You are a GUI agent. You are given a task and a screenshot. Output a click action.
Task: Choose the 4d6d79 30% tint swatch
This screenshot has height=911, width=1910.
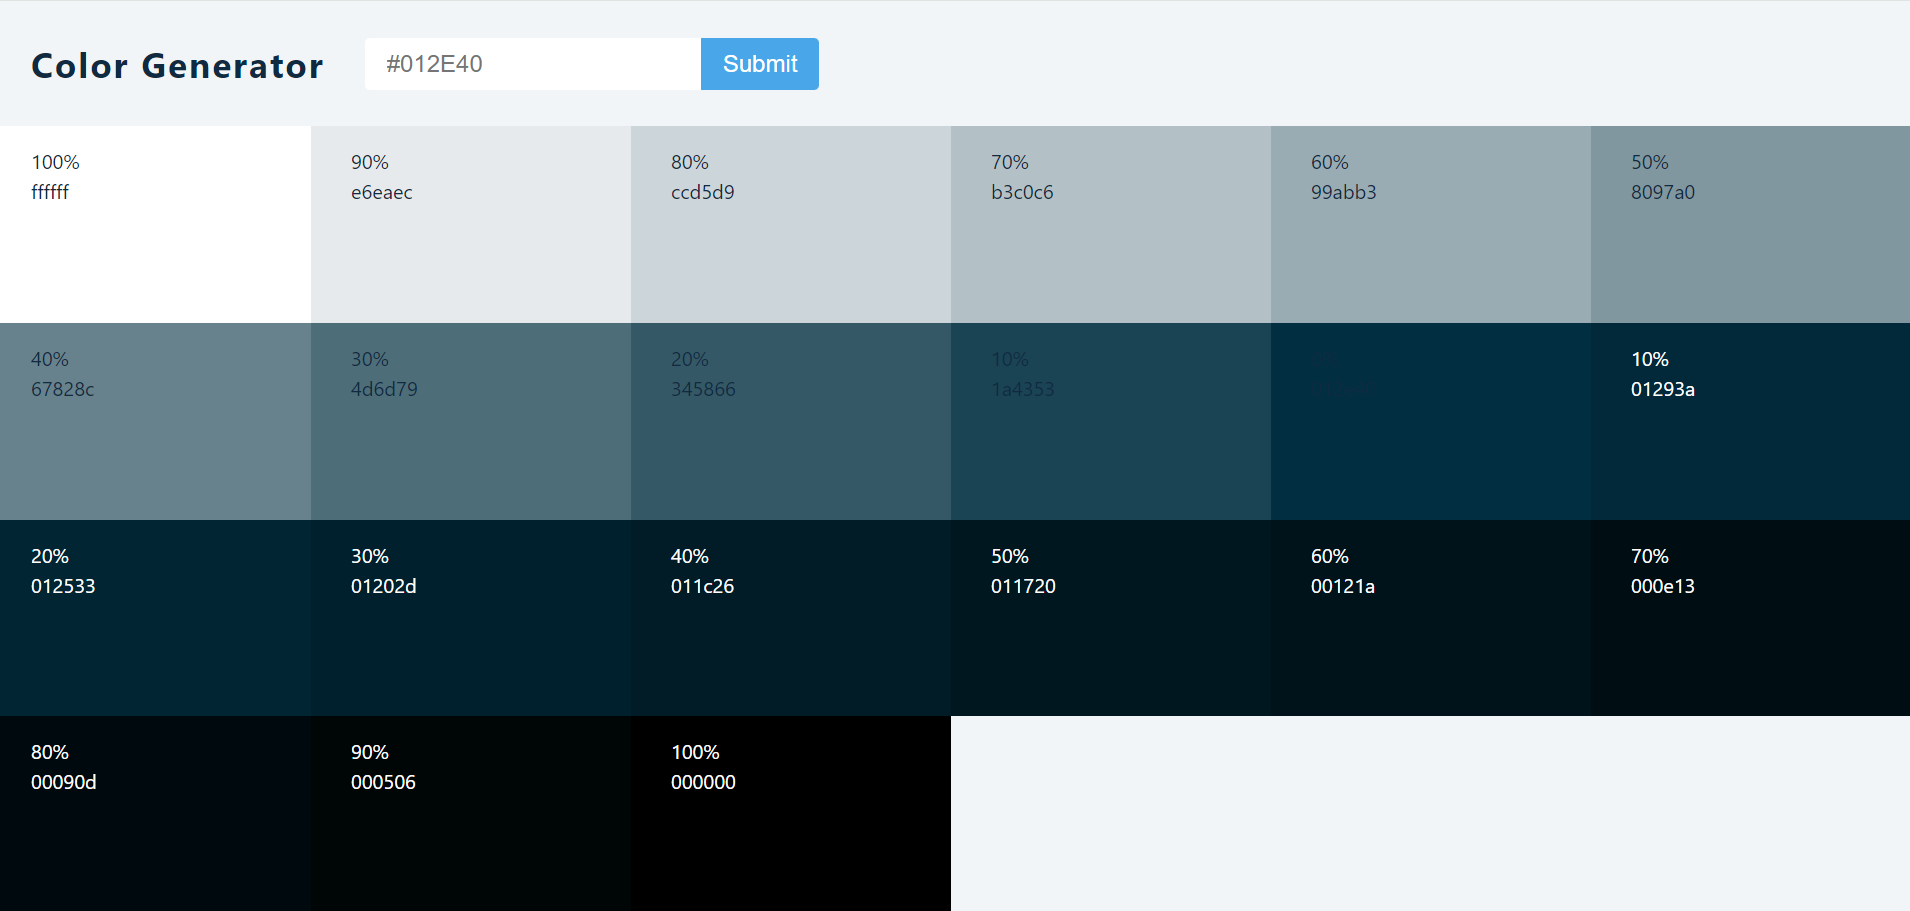click(470, 421)
